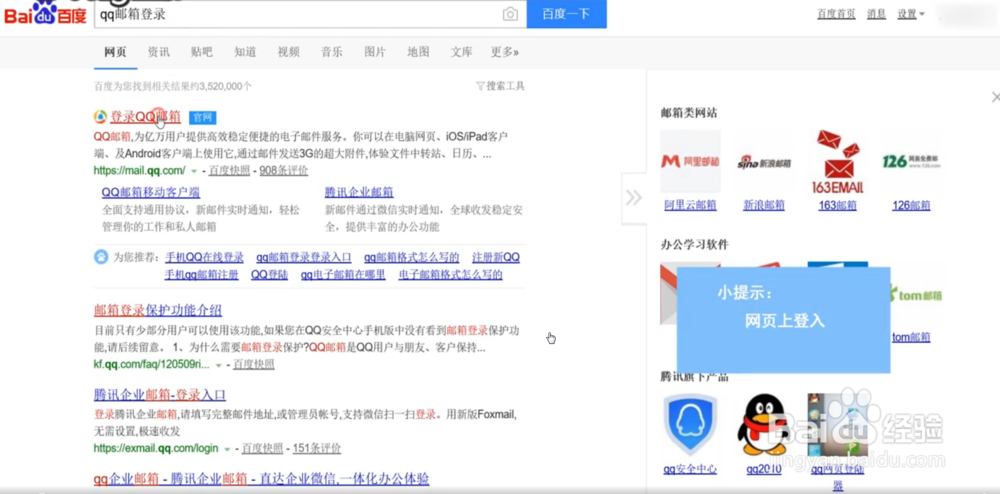Viewport: 1000px width, 494px height.
Task: Open the QQ邮箱移动客户端 link
Action: point(151,193)
